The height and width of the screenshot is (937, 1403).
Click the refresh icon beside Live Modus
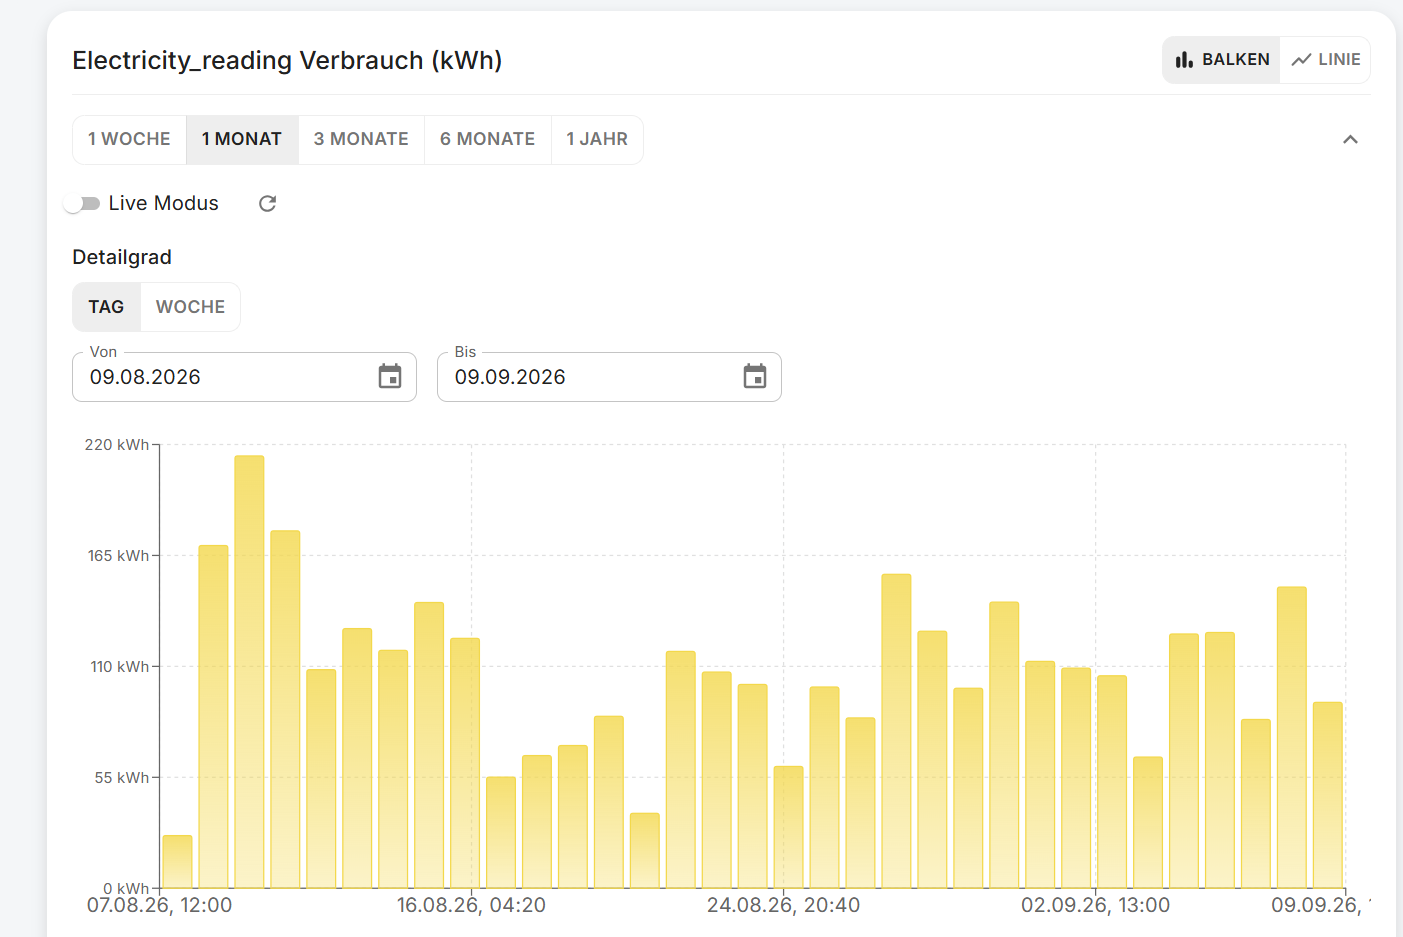tap(267, 204)
